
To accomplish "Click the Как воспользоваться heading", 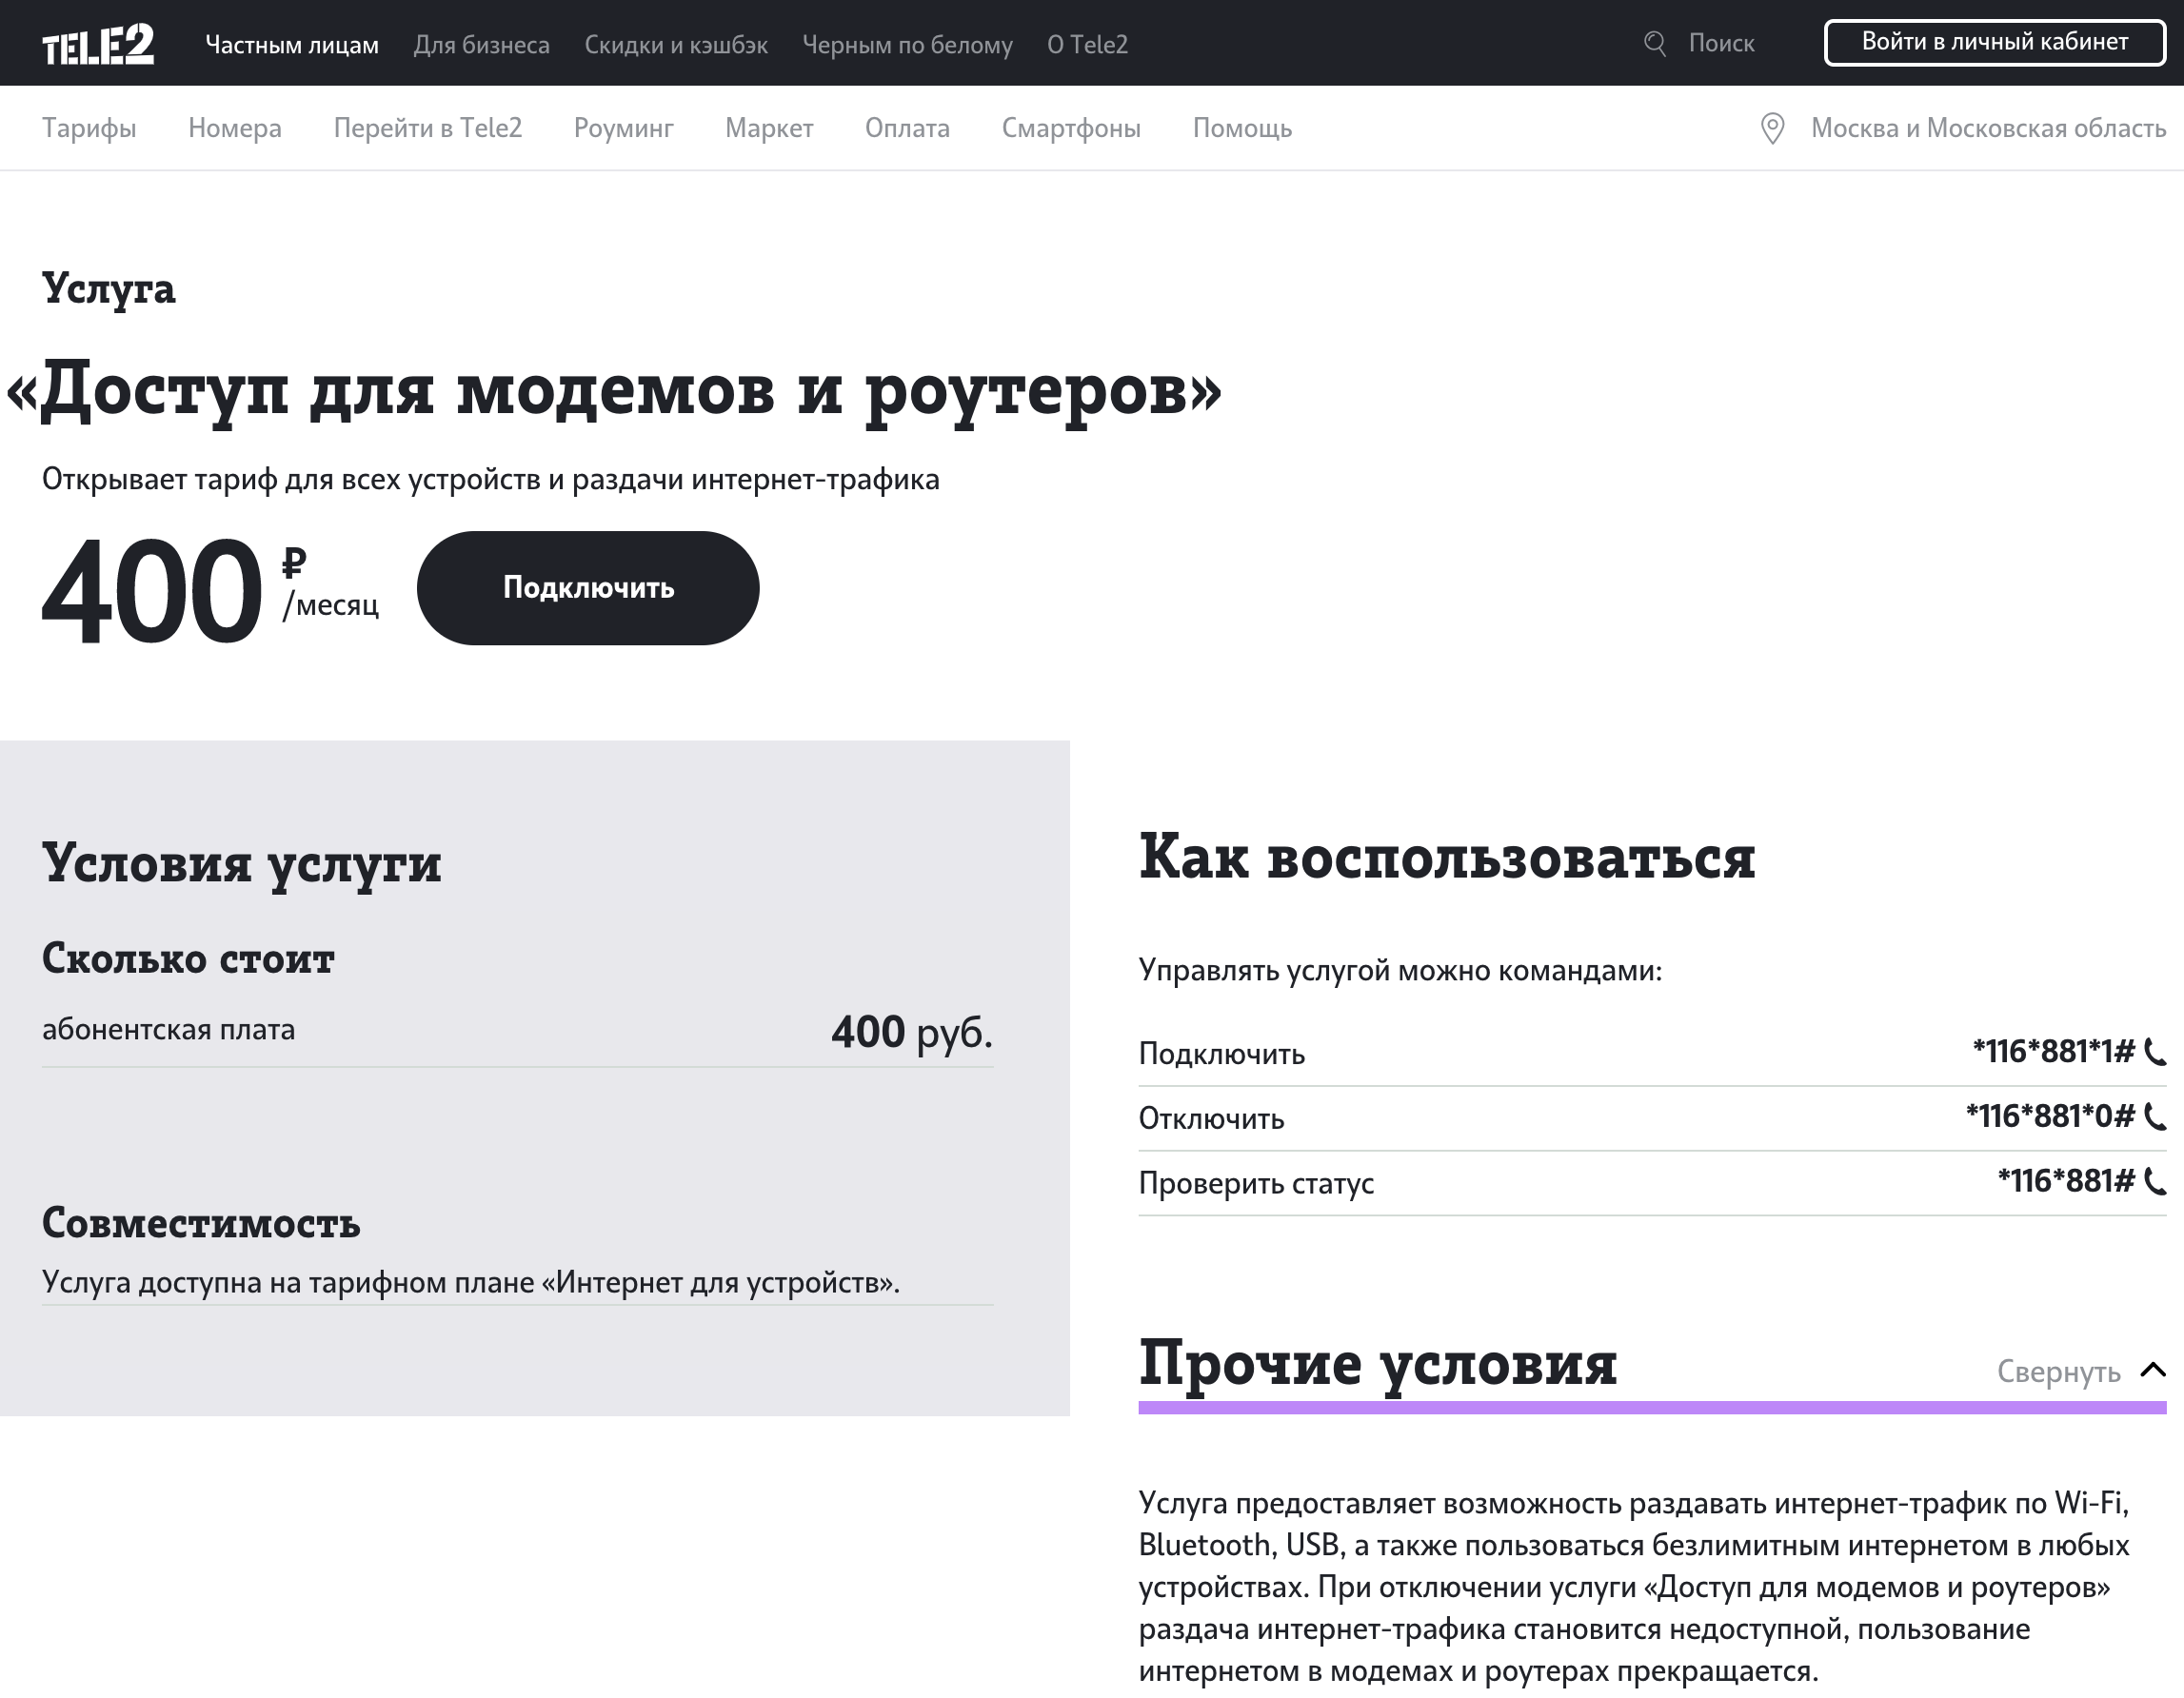I will (1447, 857).
